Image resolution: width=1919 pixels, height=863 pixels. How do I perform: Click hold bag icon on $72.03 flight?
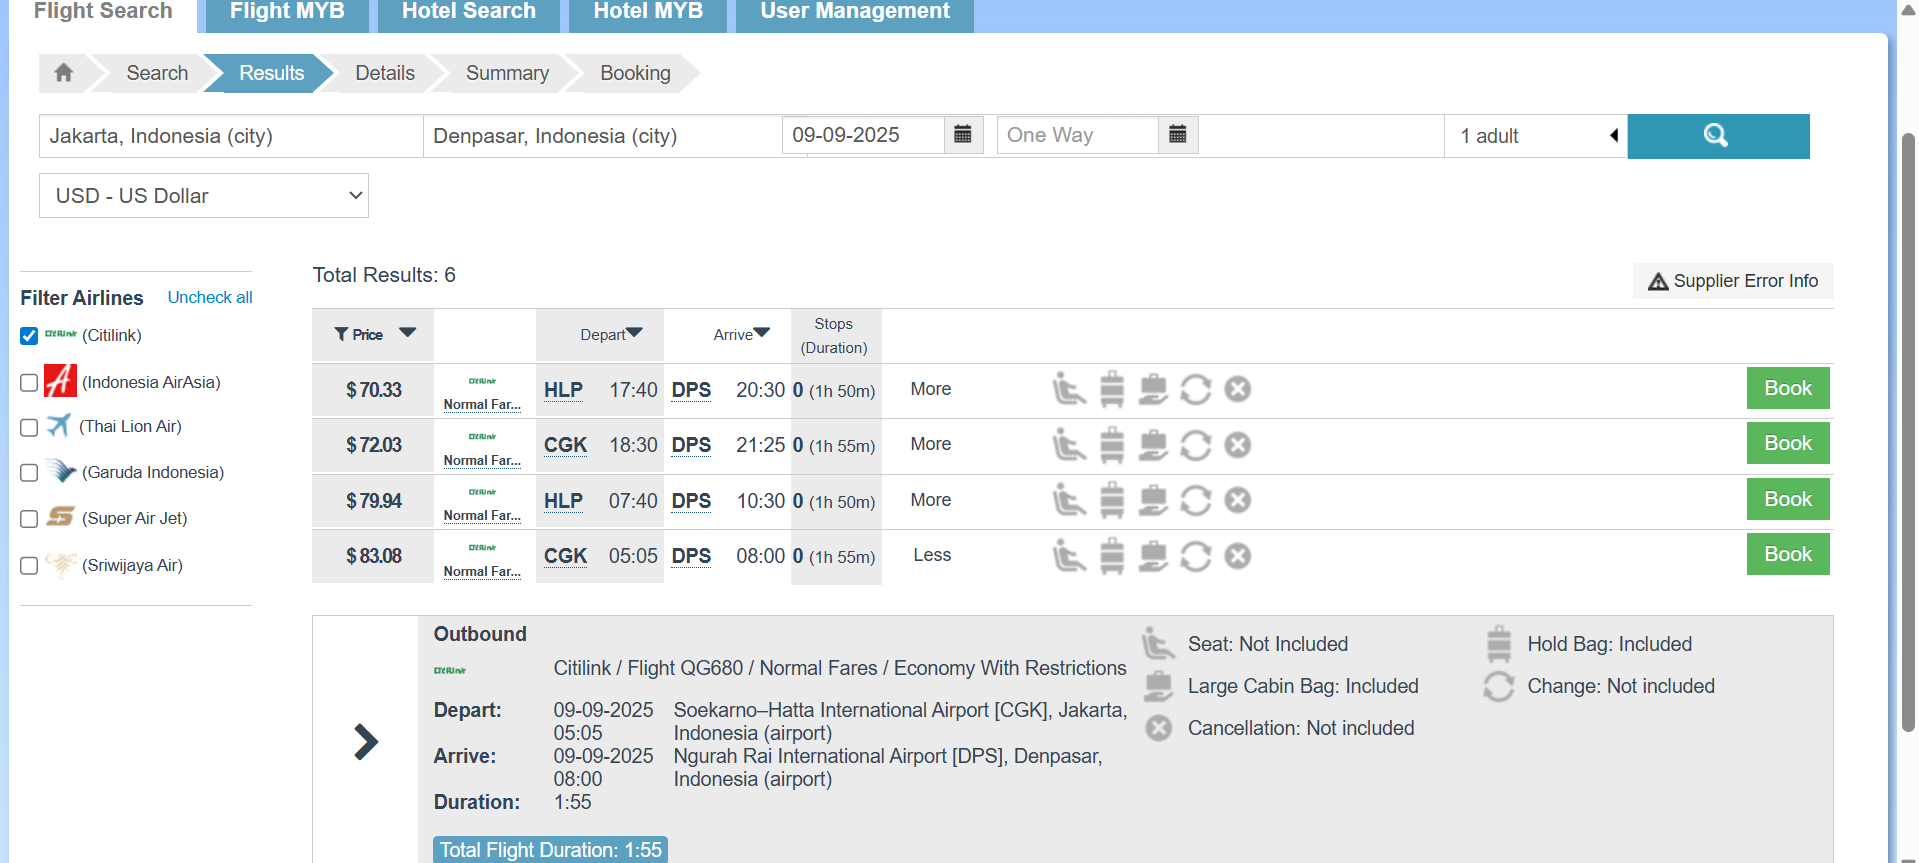pos(1112,445)
